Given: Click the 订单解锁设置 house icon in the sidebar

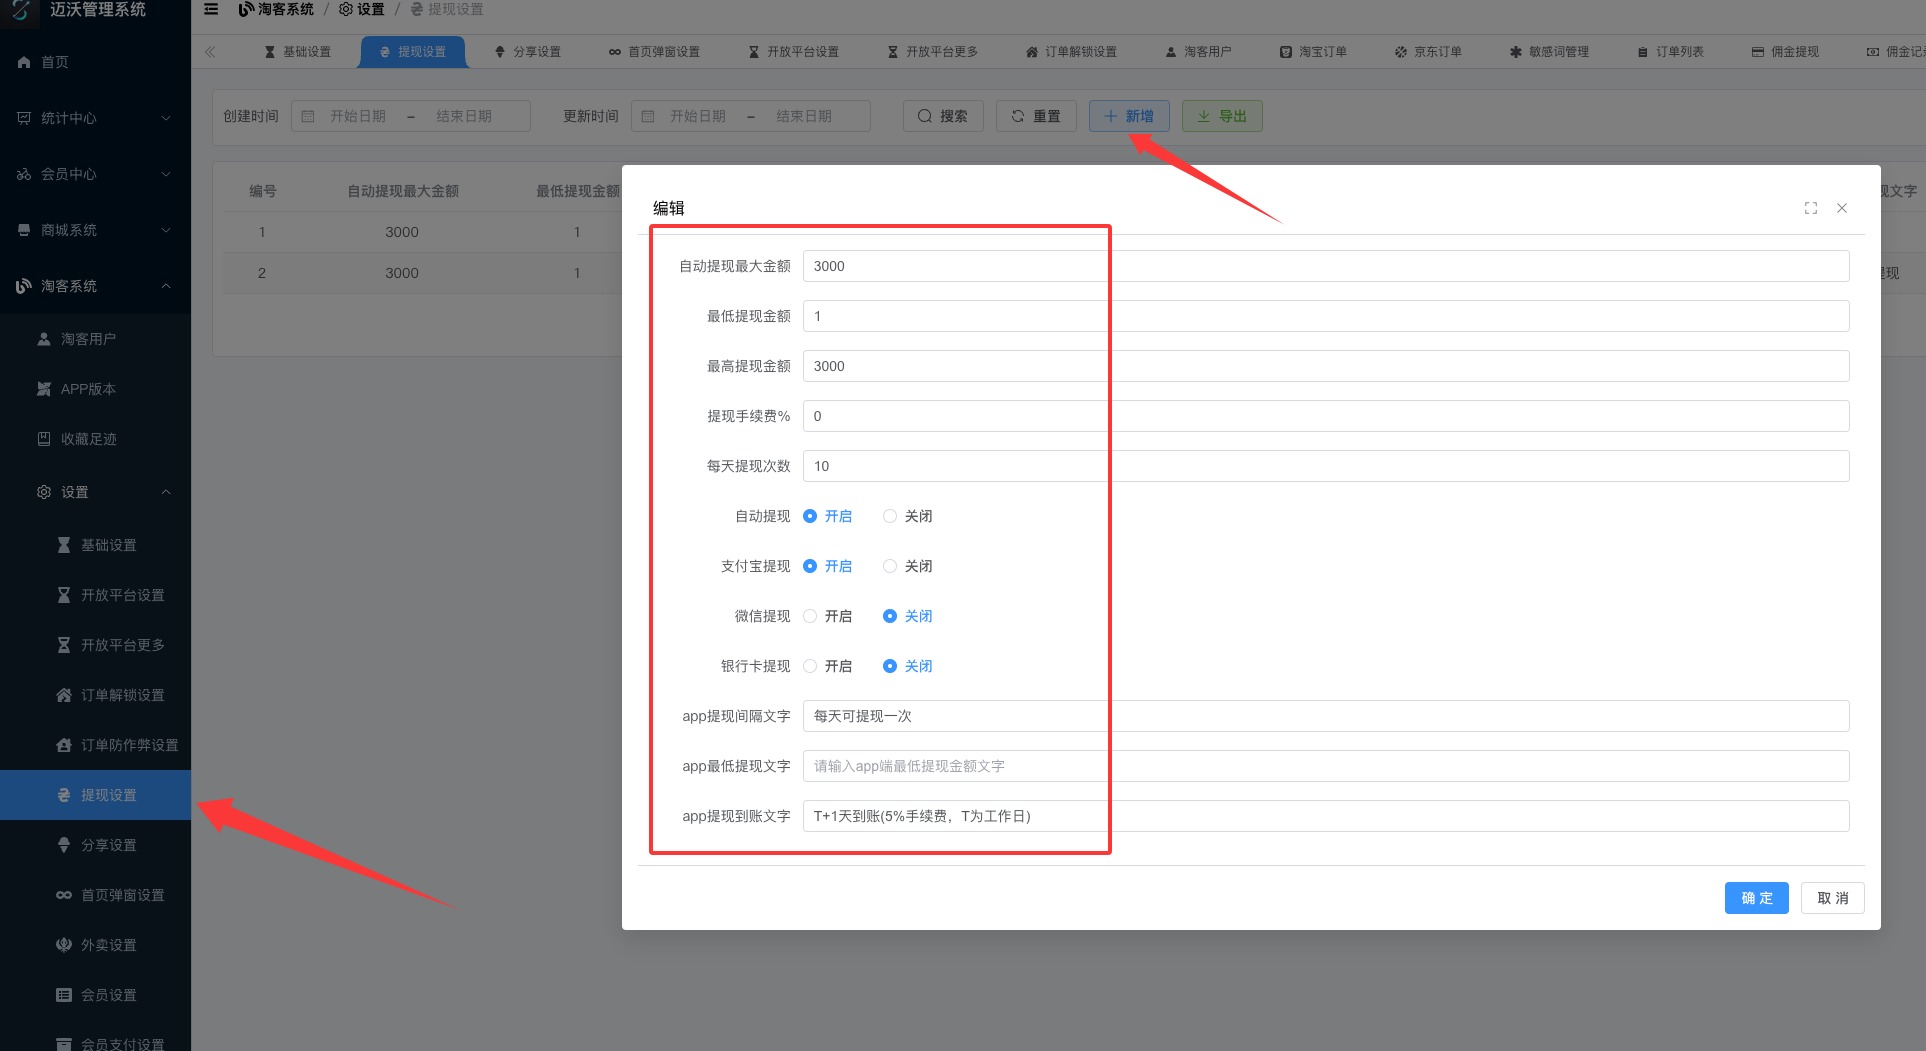Looking at the screenshot, I should (x=64, y=695).
